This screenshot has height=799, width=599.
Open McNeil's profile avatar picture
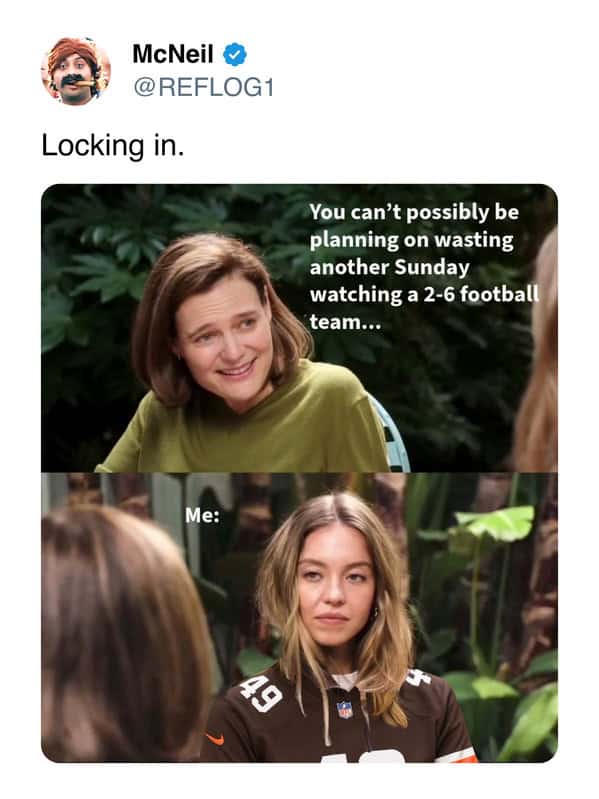click(x=76, y=71)
